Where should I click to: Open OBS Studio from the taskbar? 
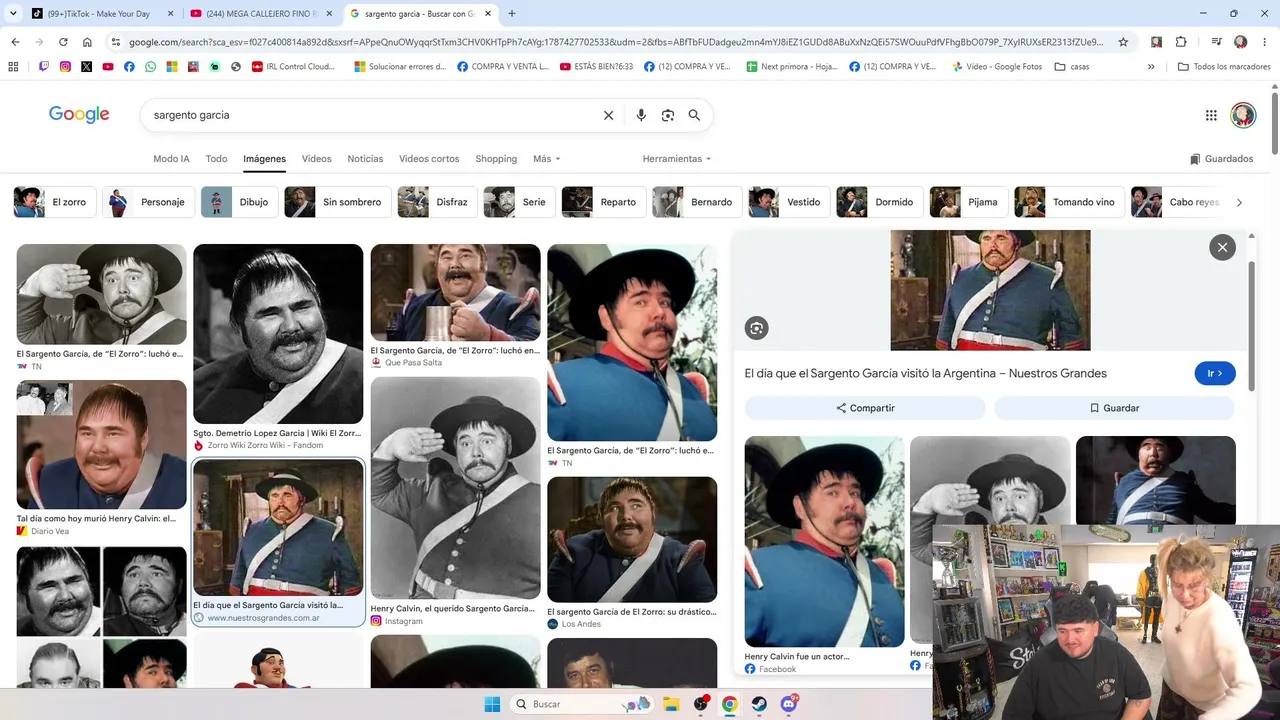(x=701, y=704)
